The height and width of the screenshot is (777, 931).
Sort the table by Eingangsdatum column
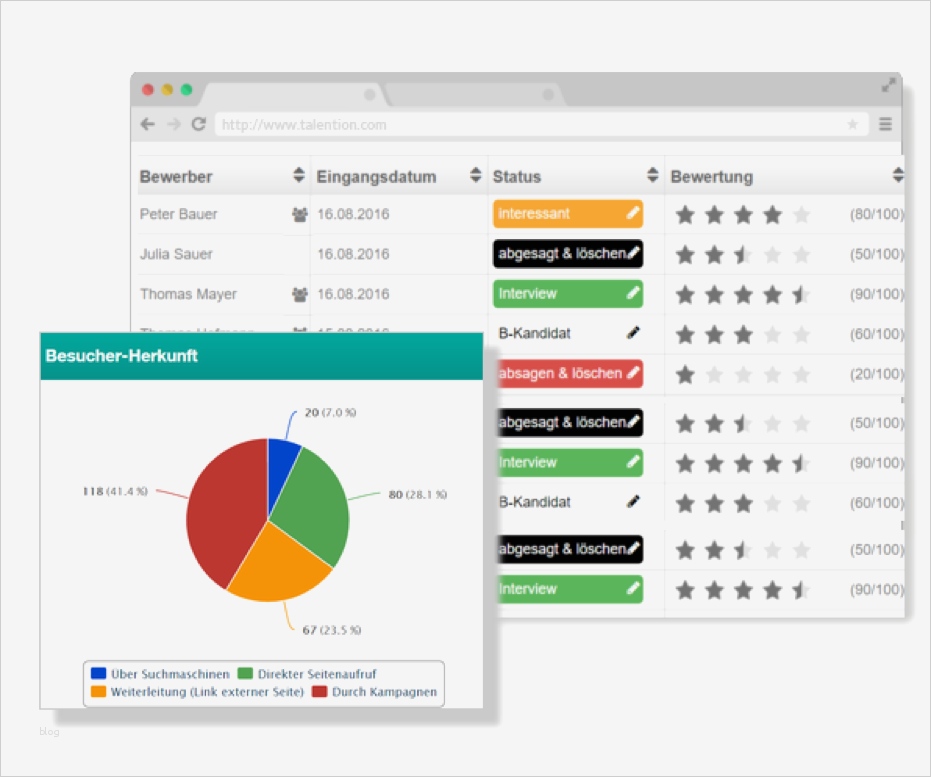click(476, 175)
